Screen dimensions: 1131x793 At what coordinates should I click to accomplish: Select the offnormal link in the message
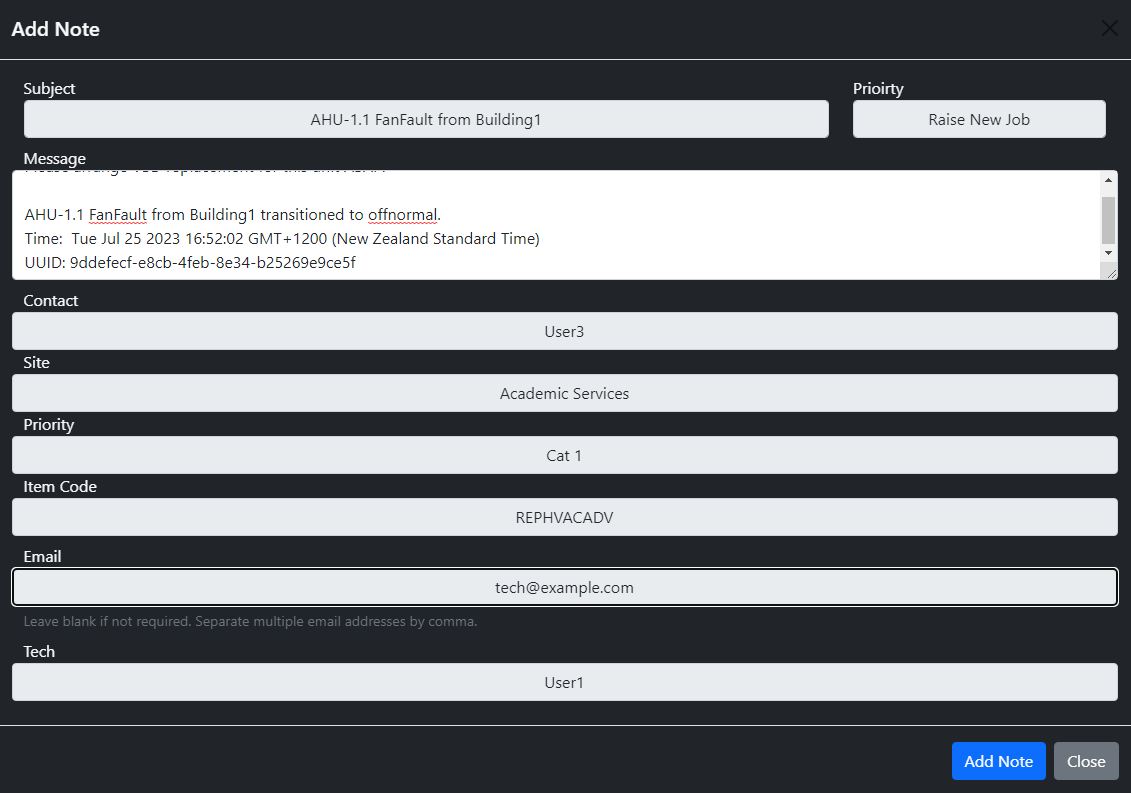click(403, 213)
